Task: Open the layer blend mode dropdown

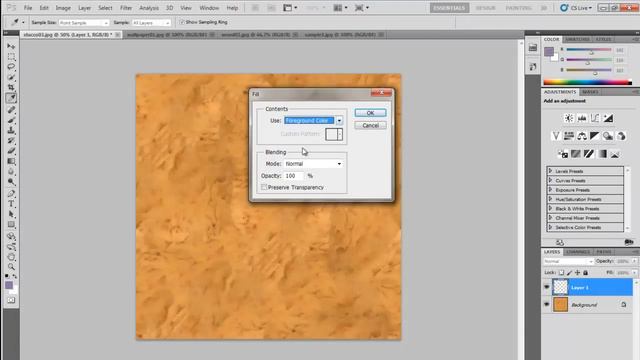Action: pos(568,261)
